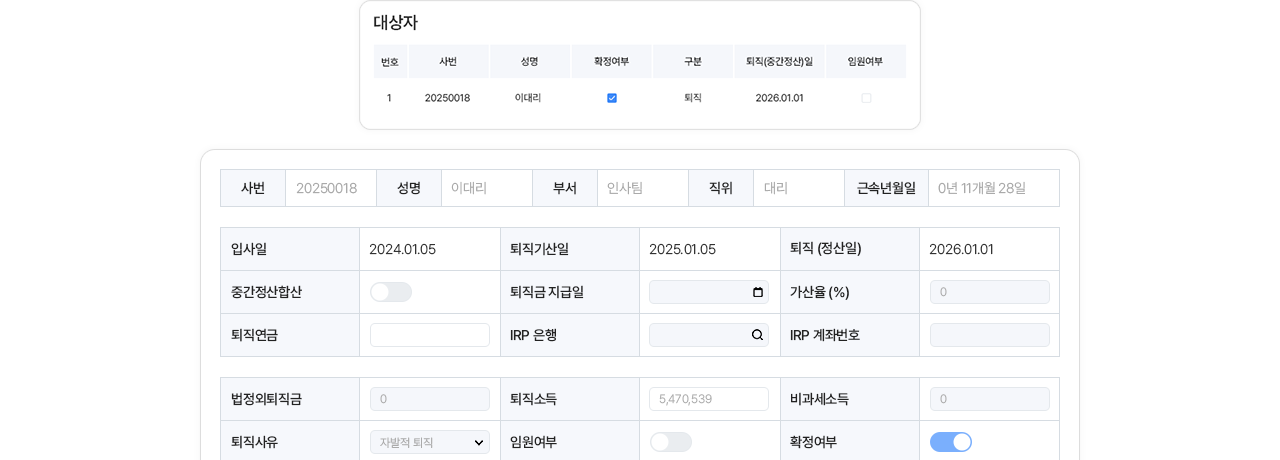Focus the IRP 계좌번호 input field
The image size is (1280, 460).
coord(989,335)
